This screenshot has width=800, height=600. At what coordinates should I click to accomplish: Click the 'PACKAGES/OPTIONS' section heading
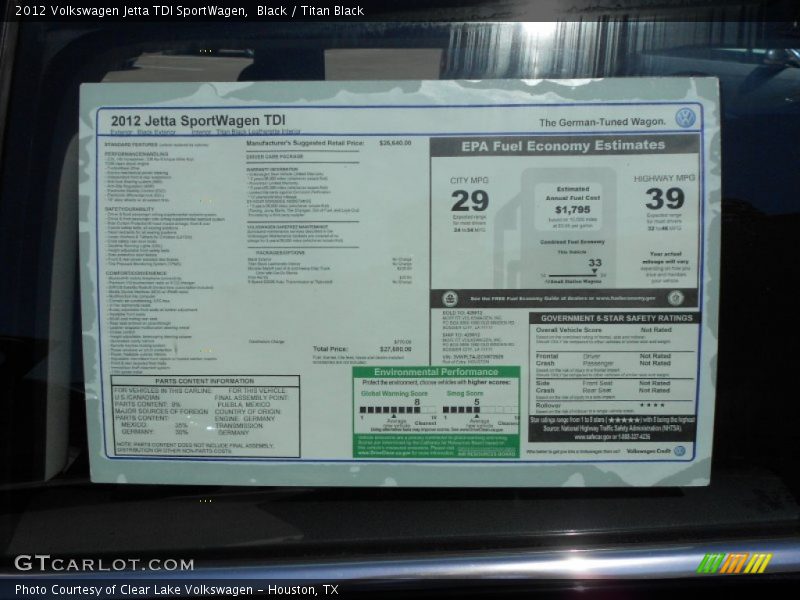tap(280, 253)
